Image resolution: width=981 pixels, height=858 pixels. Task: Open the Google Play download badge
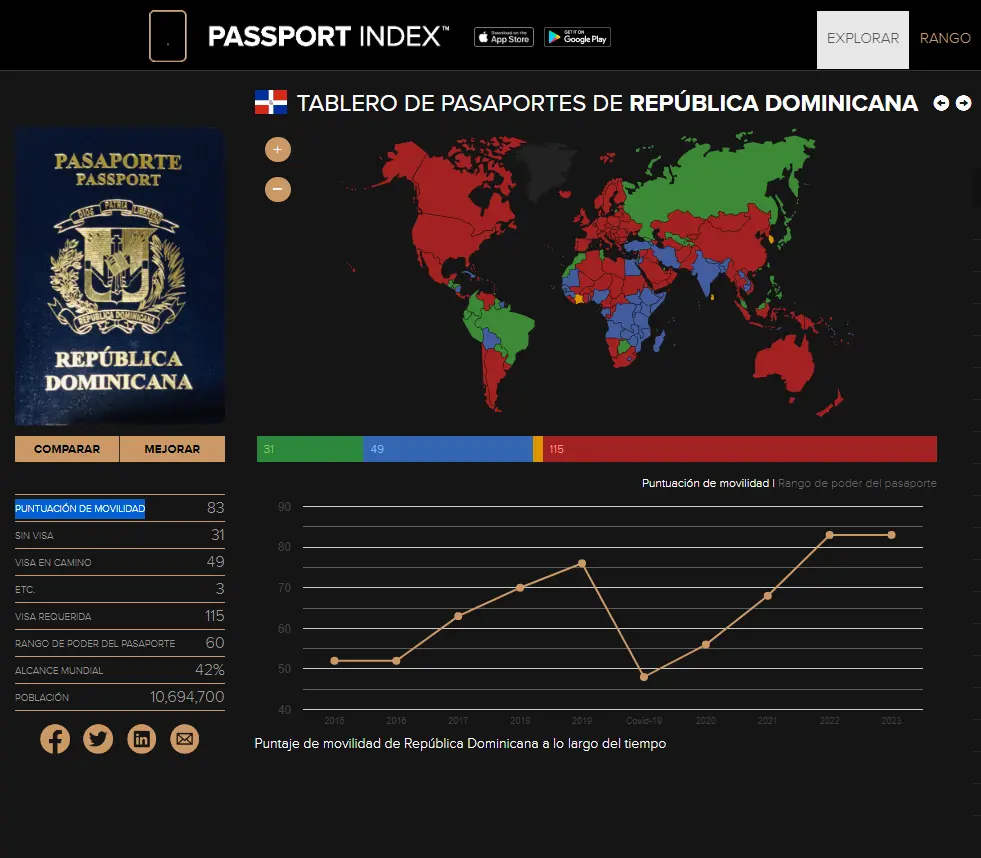tap(577, 37)
